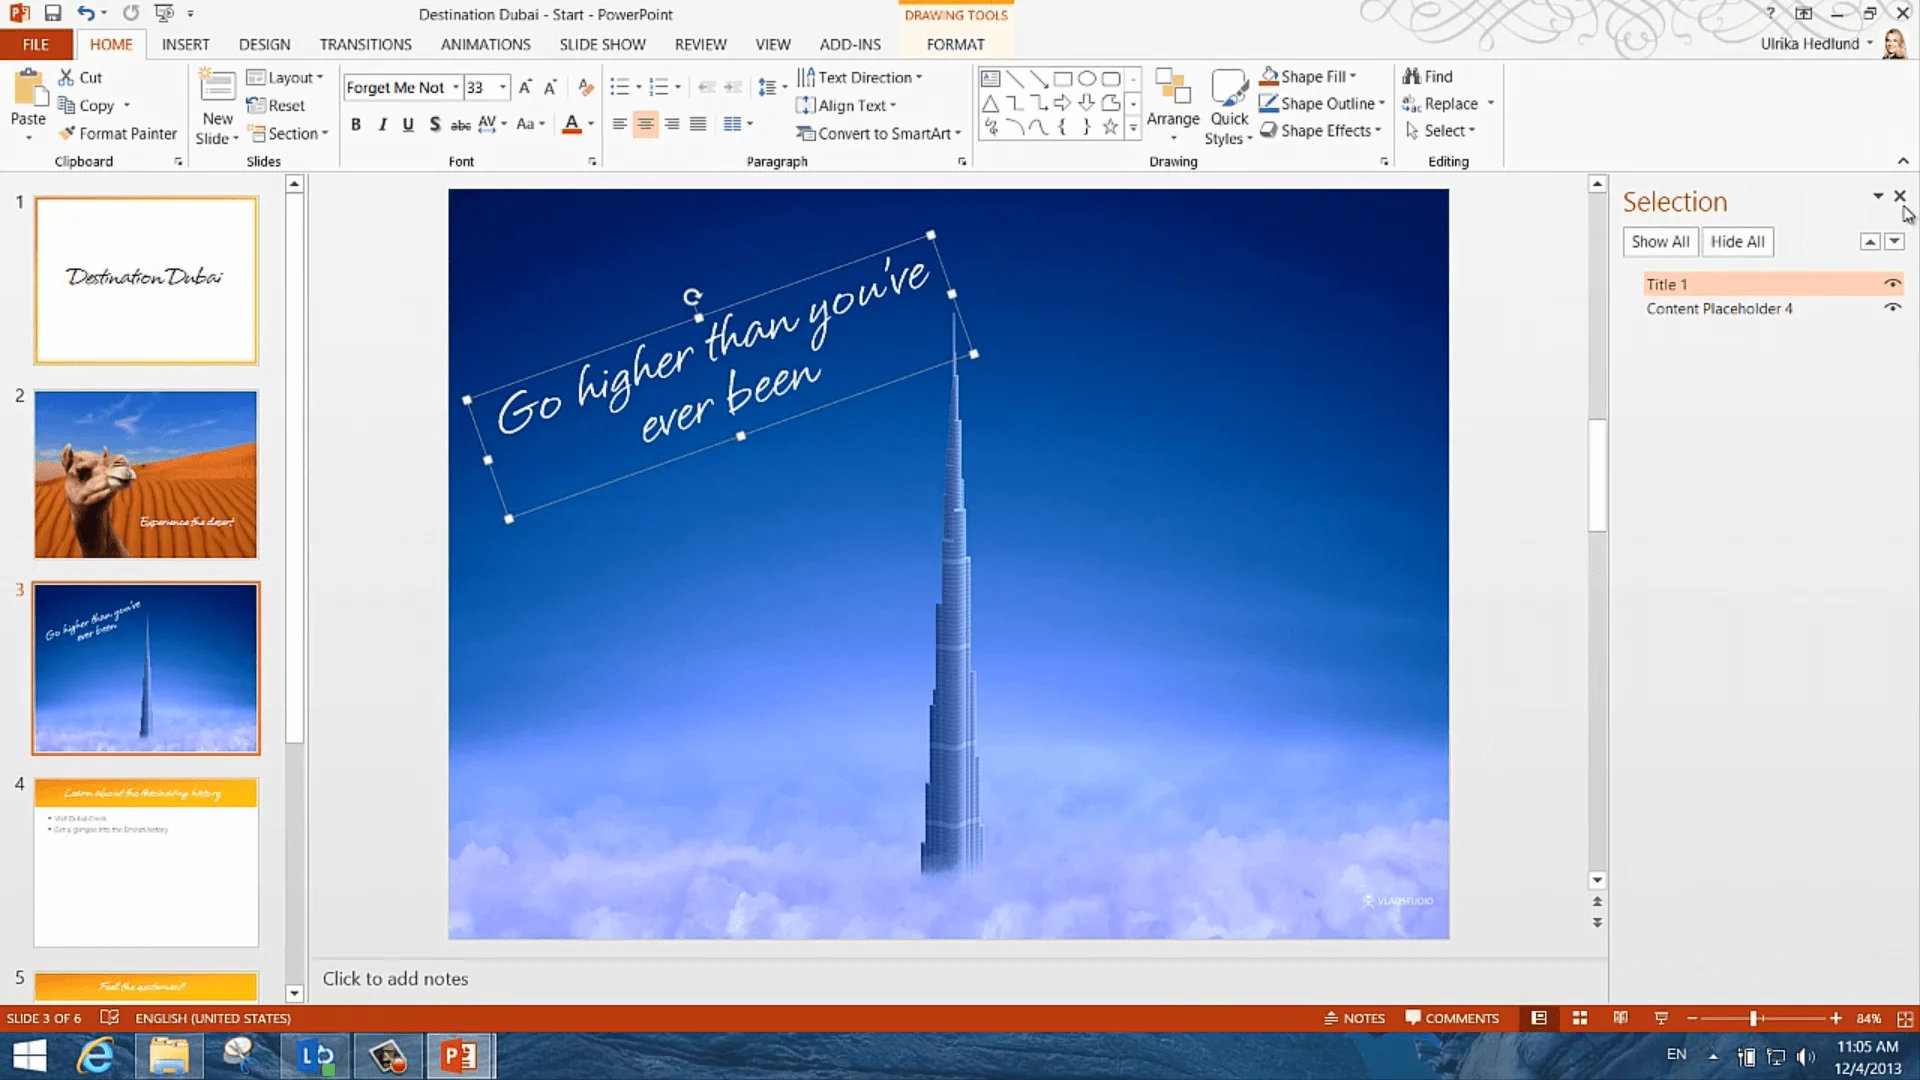Apply Bold formatting to text

pos(355,124)
